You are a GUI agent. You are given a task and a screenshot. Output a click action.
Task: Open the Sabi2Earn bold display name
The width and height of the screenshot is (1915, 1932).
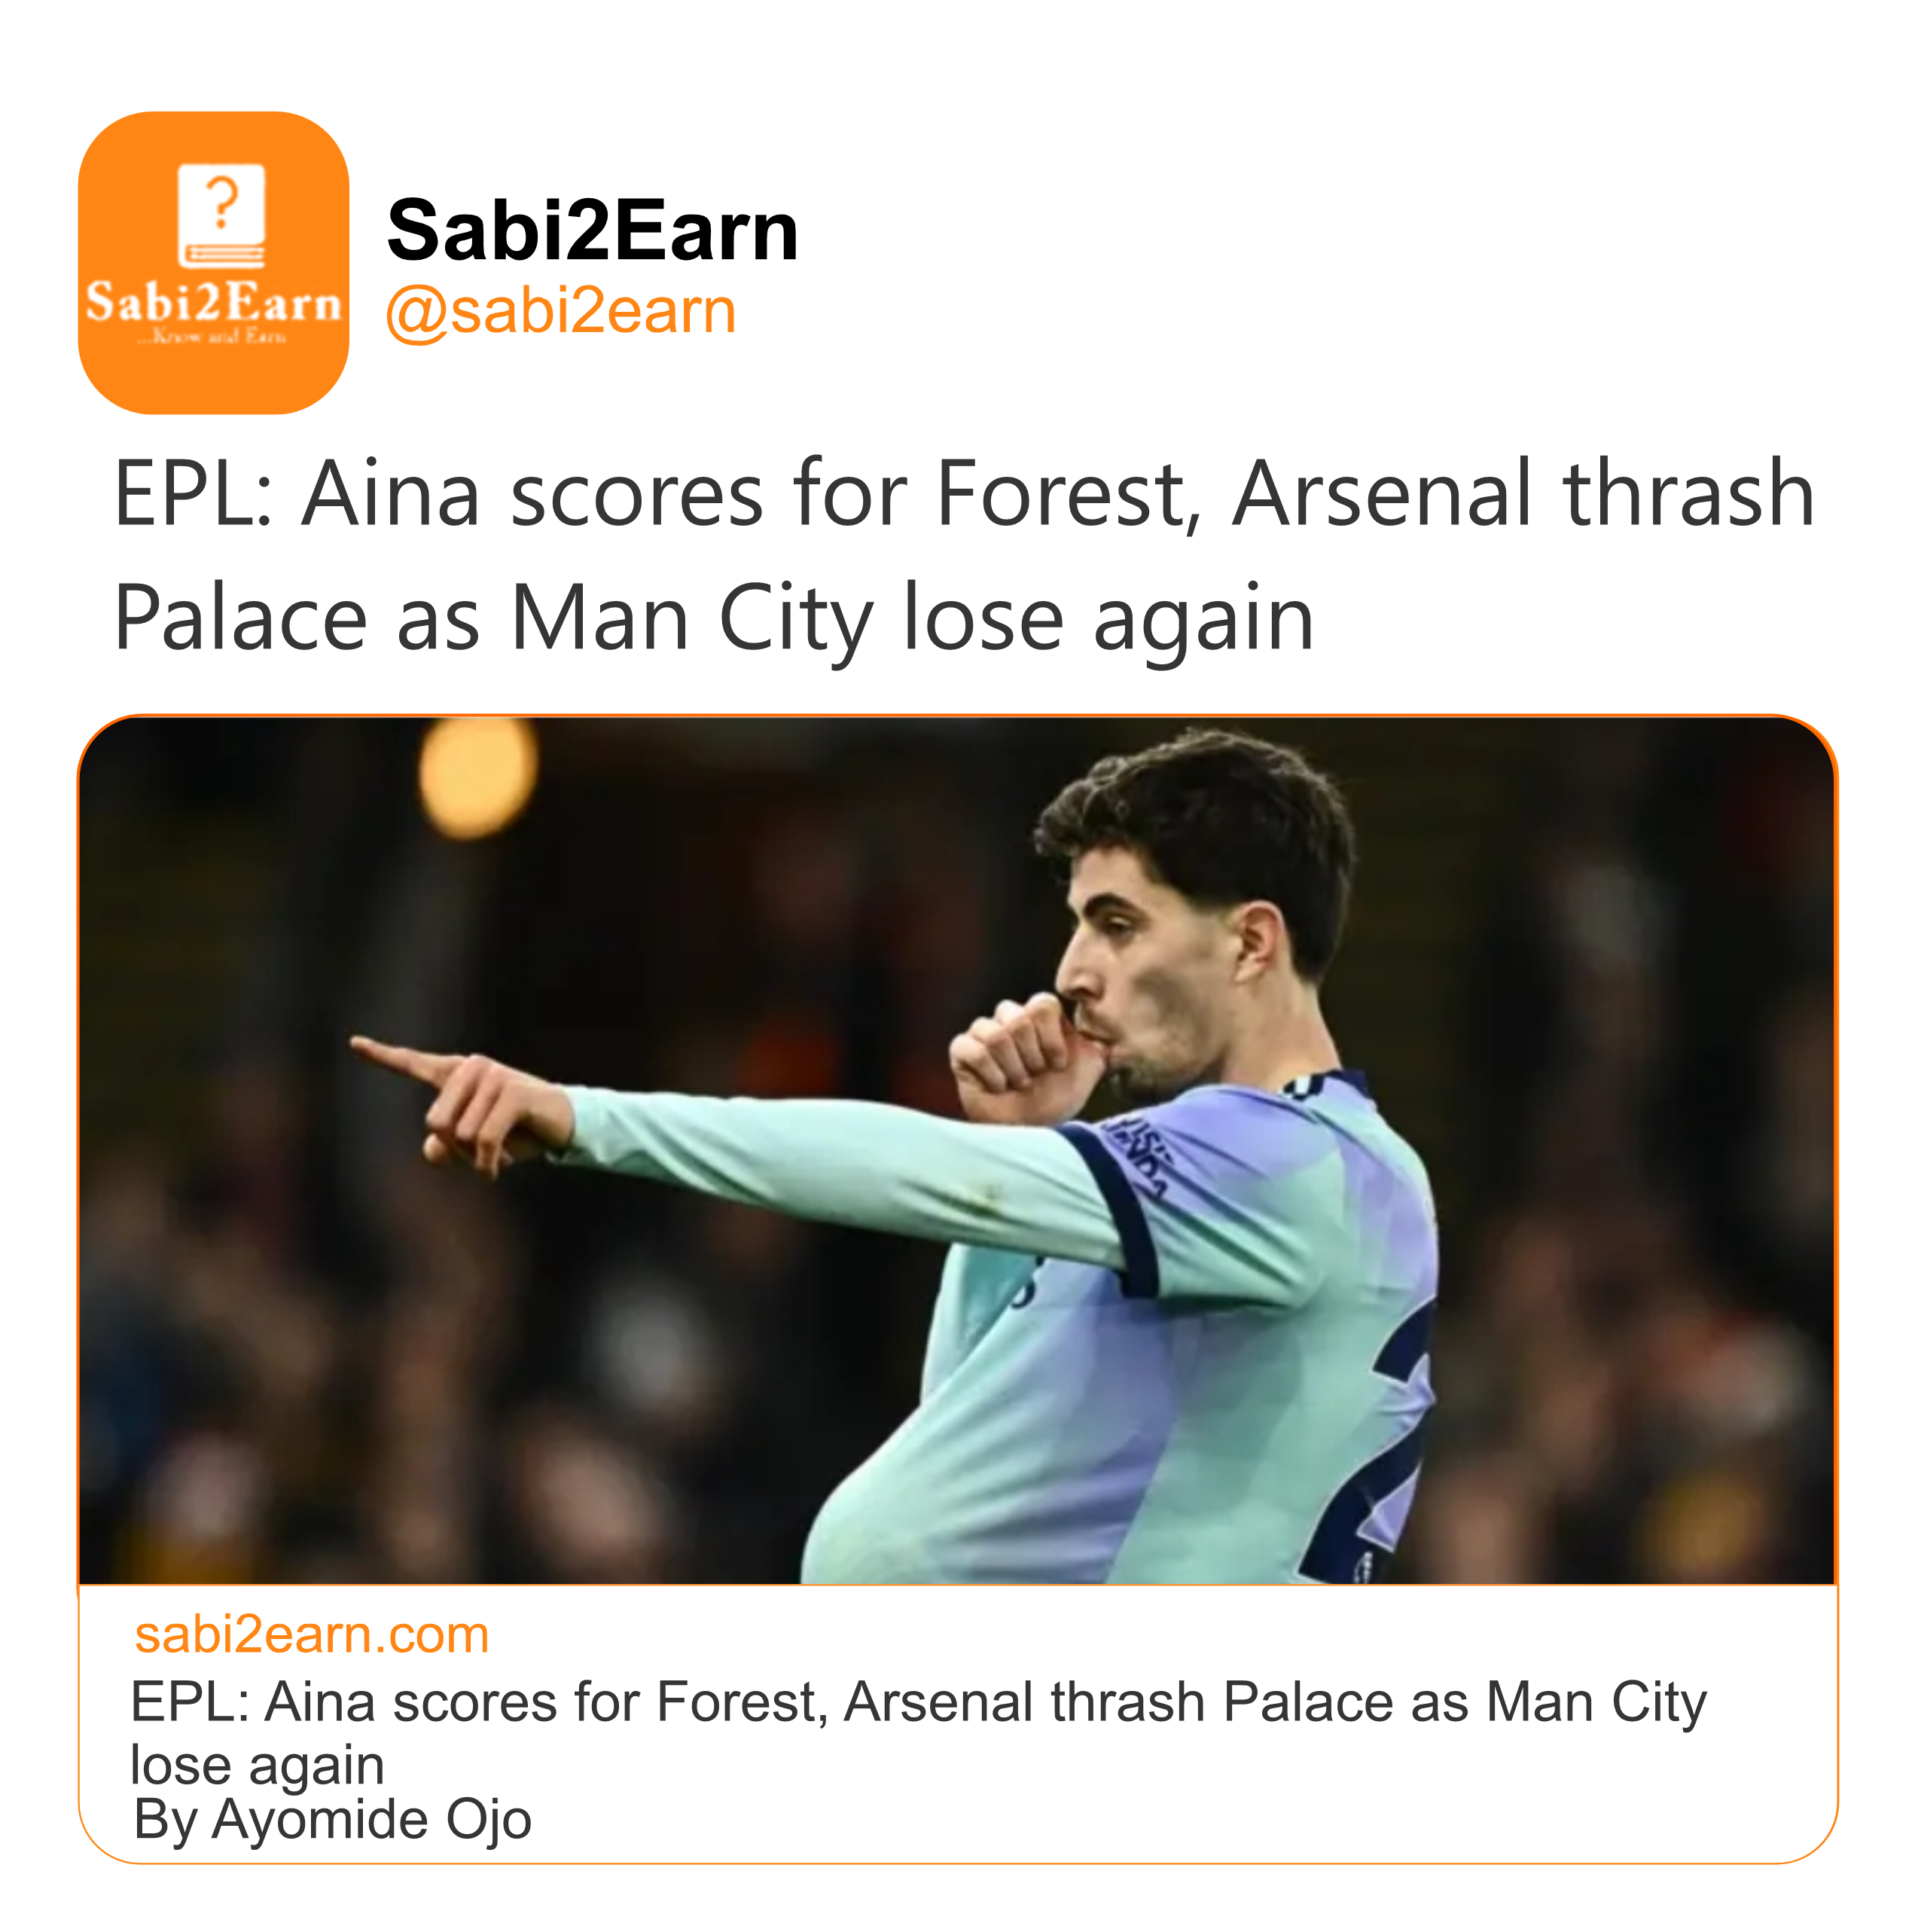pos(592,231)
